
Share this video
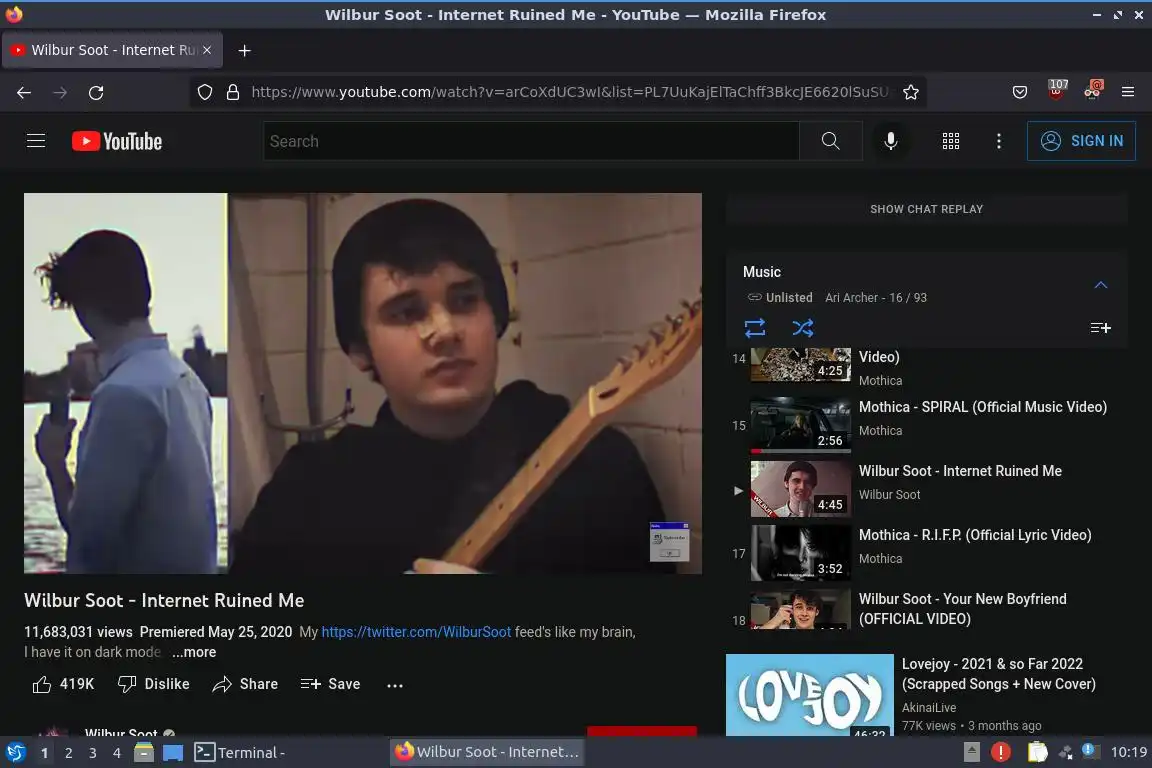click(x=245, y=684)
